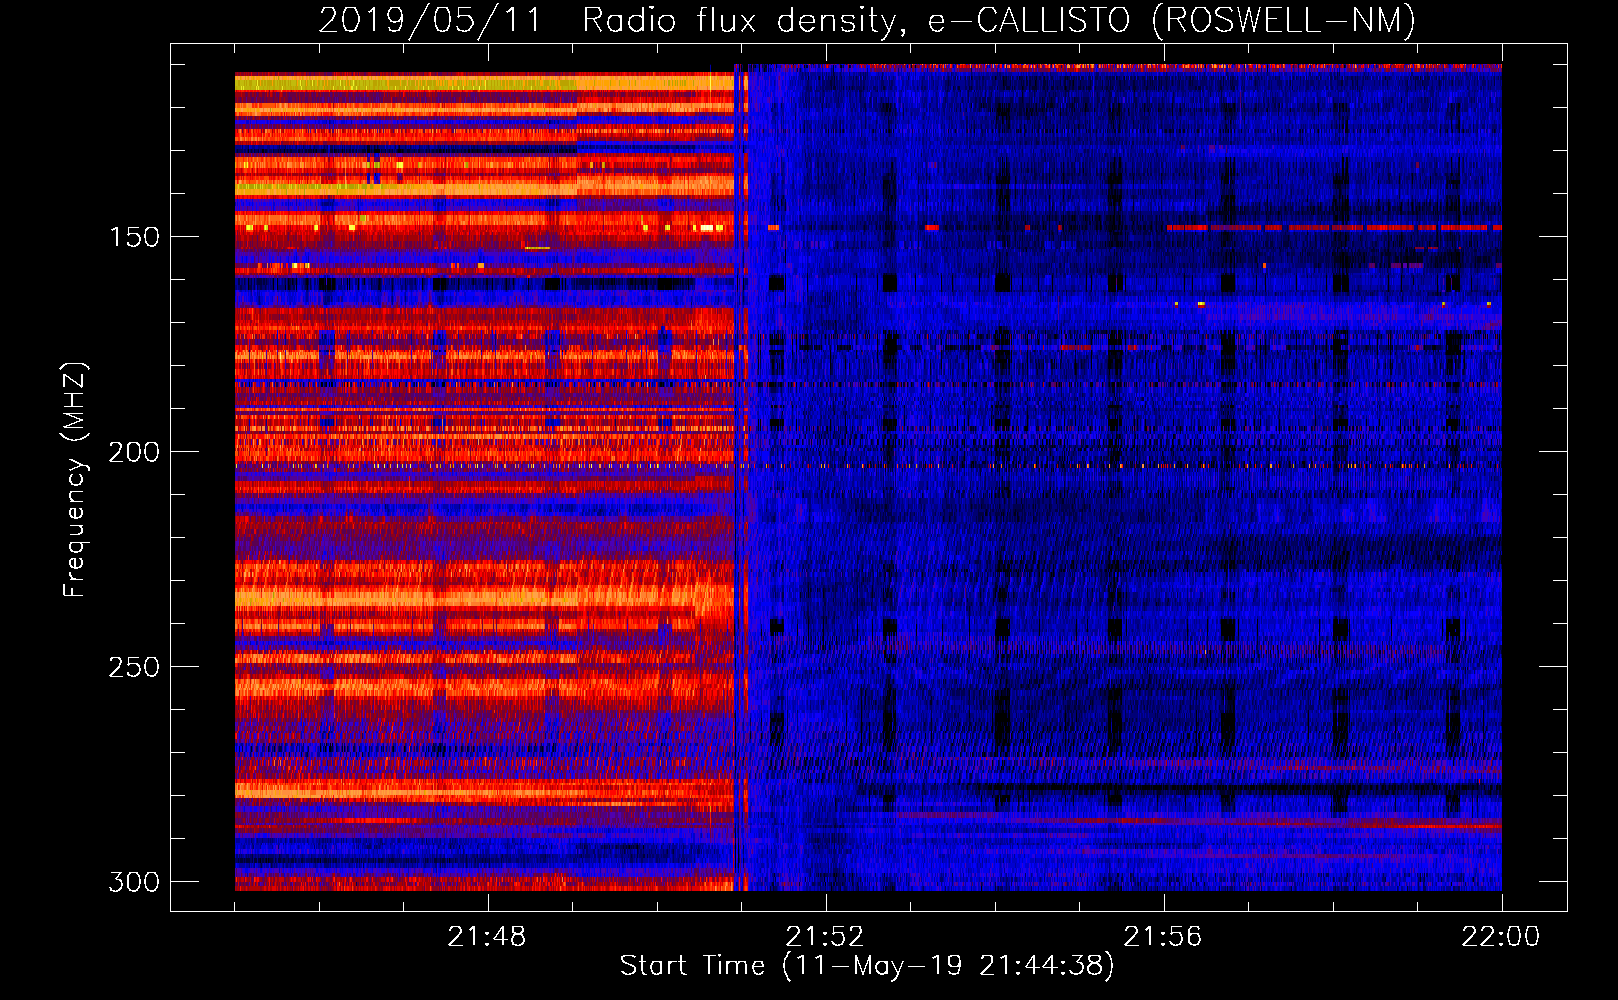1618x1000 pixels.
Task: Click the '250' frequency tick label
Action: tap(134, 667)
